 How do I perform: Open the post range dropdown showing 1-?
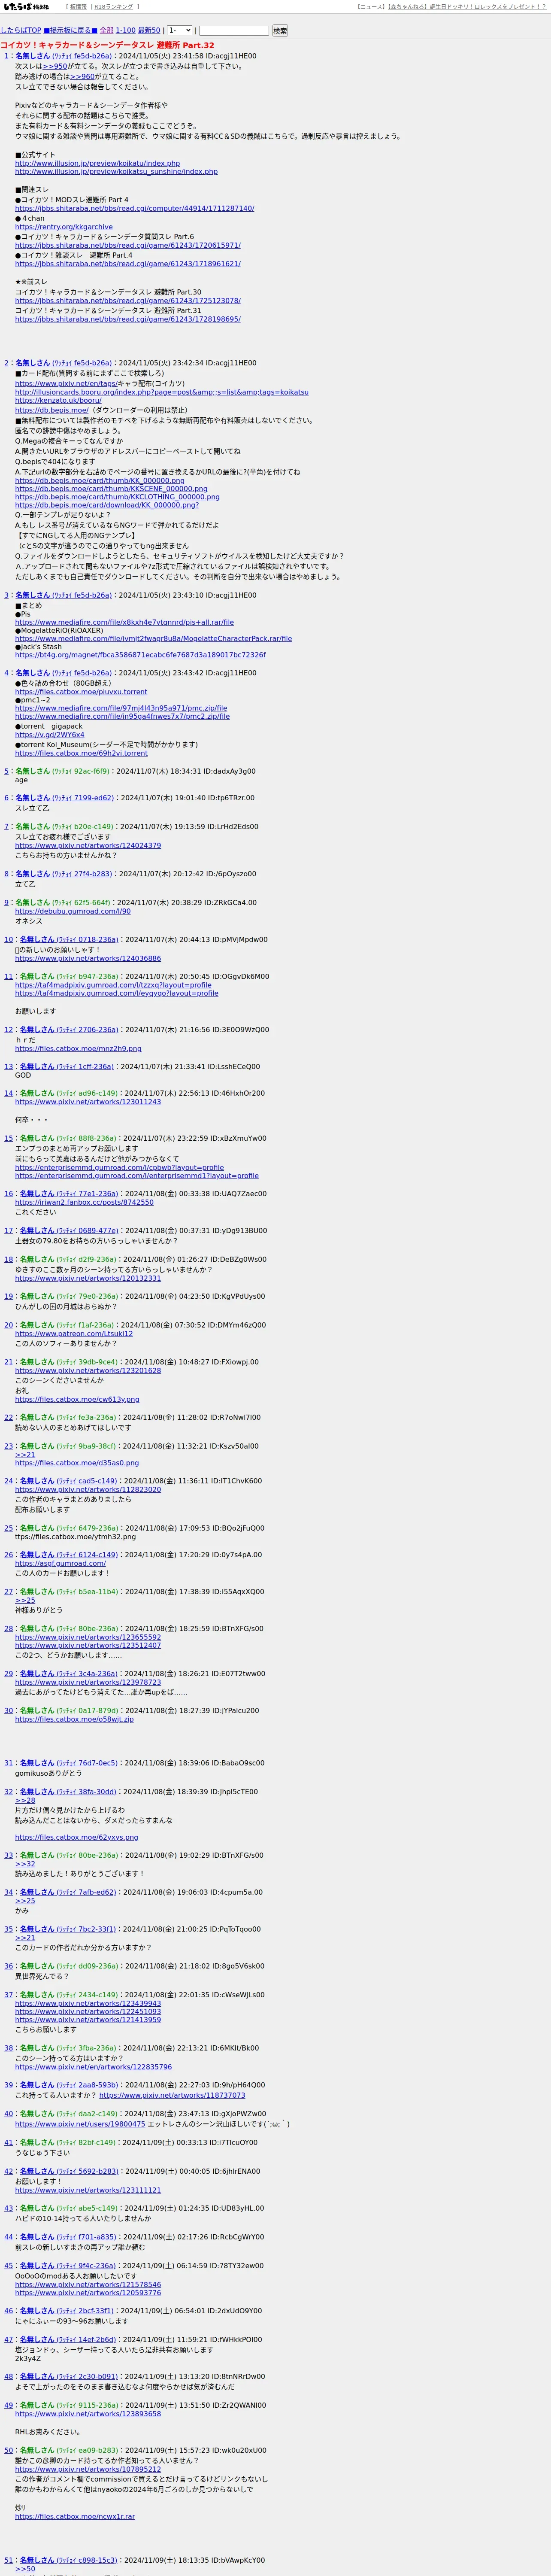click(179, 31)
